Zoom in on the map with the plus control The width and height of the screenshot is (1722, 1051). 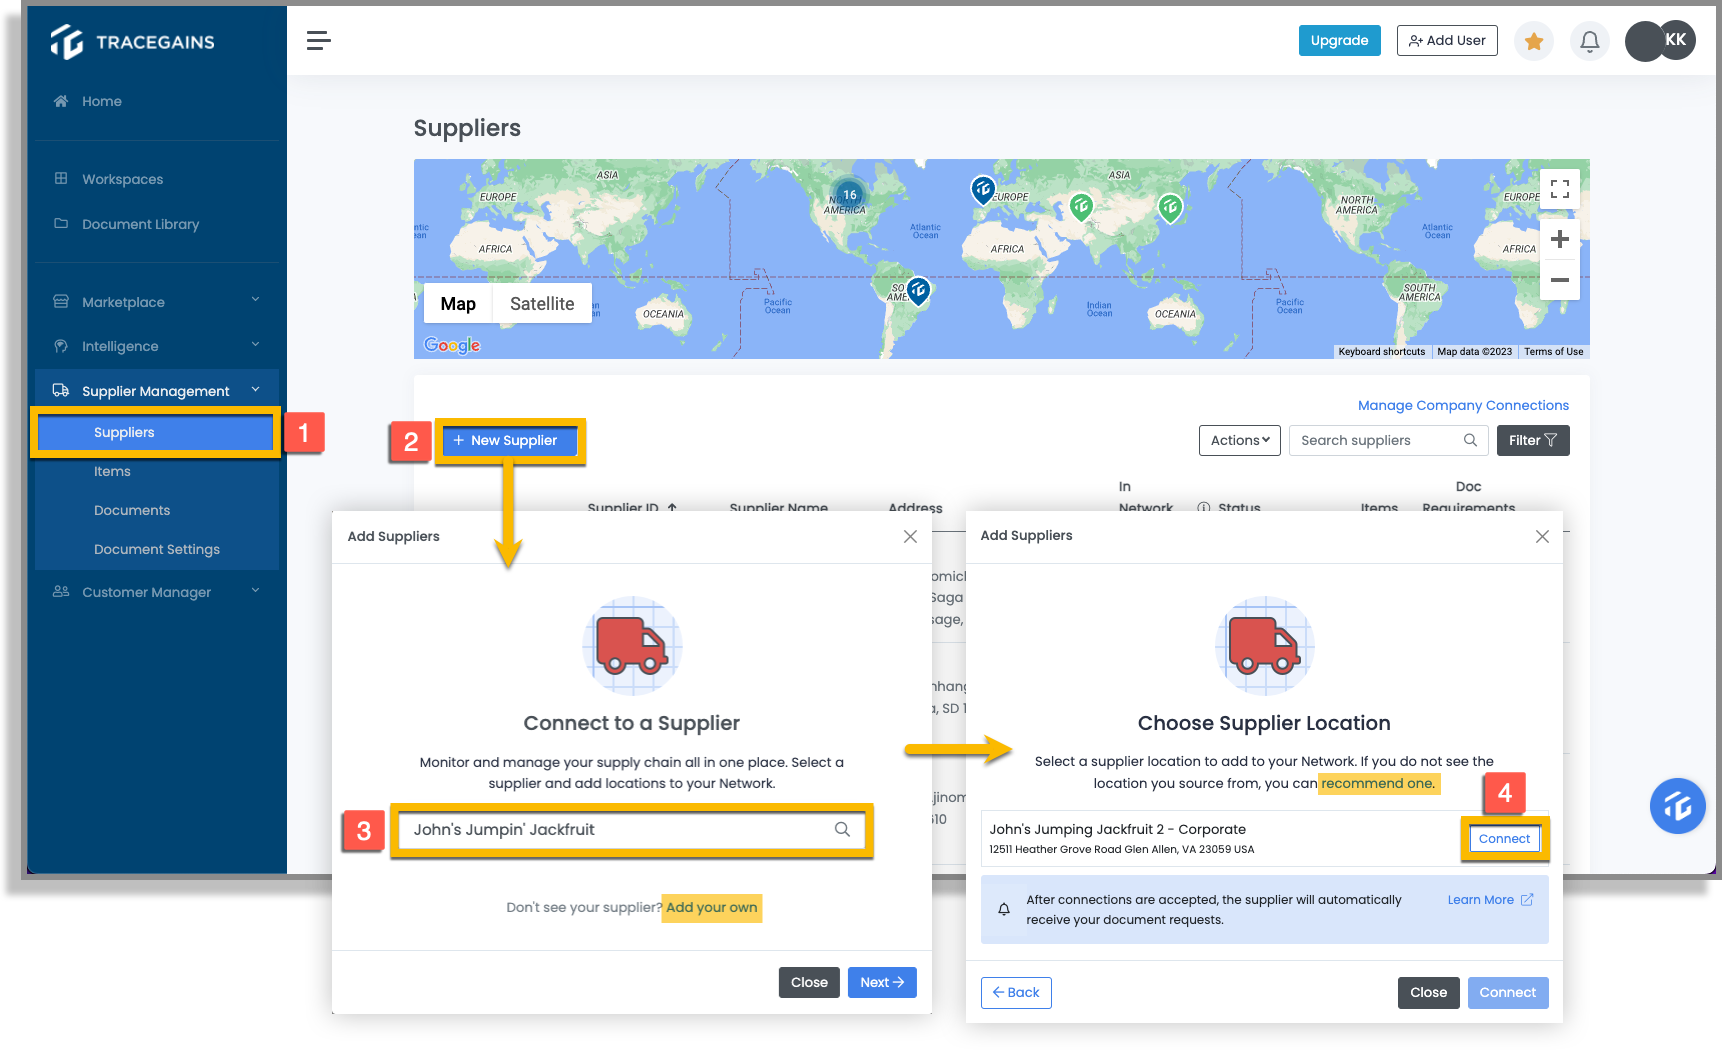1559,238
